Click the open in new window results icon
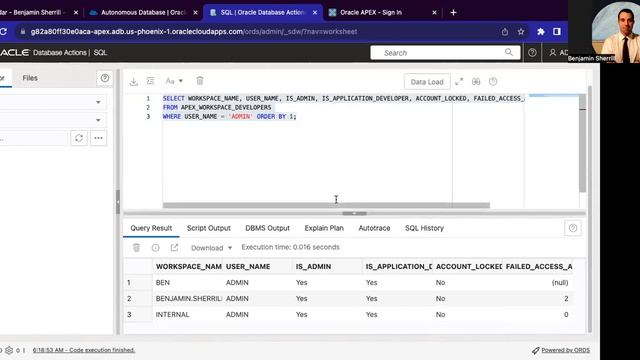This screenshot has width=640, height=360. coord(174,247)
